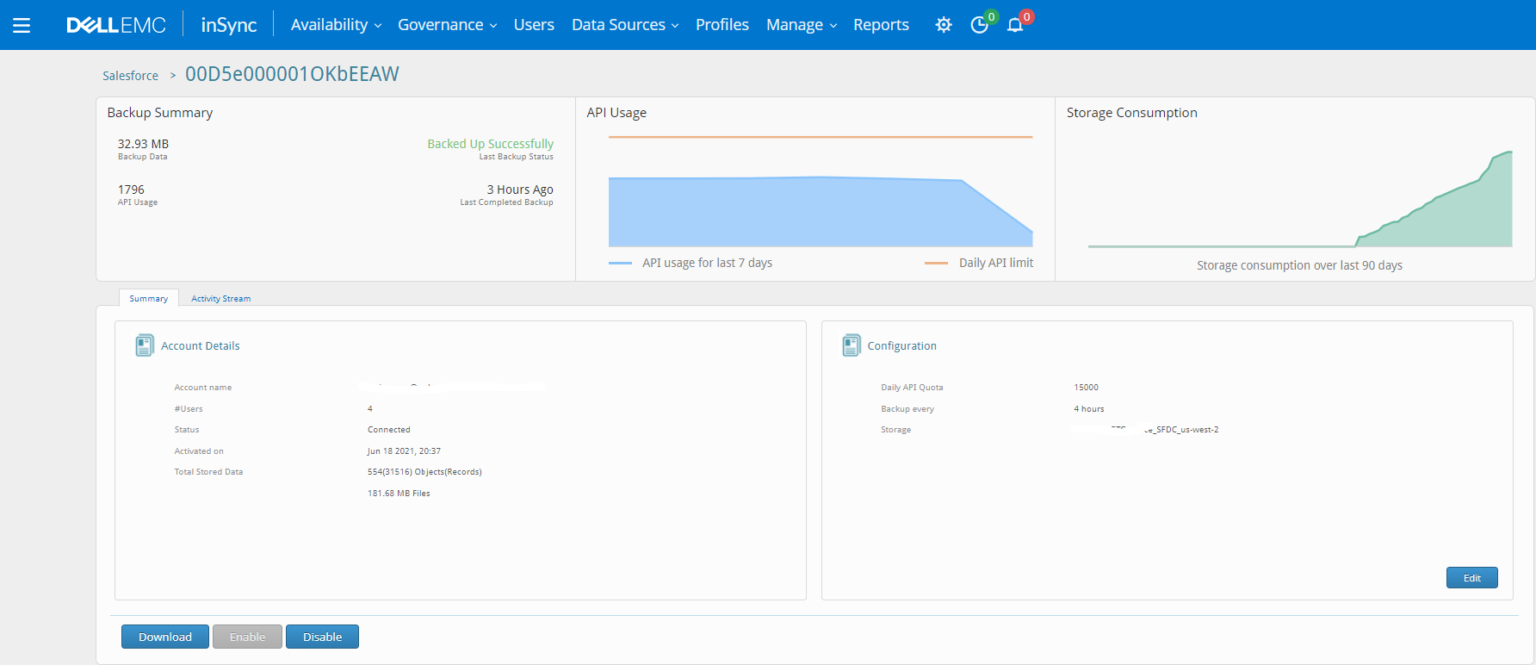Expand the Availability menu

330,24
